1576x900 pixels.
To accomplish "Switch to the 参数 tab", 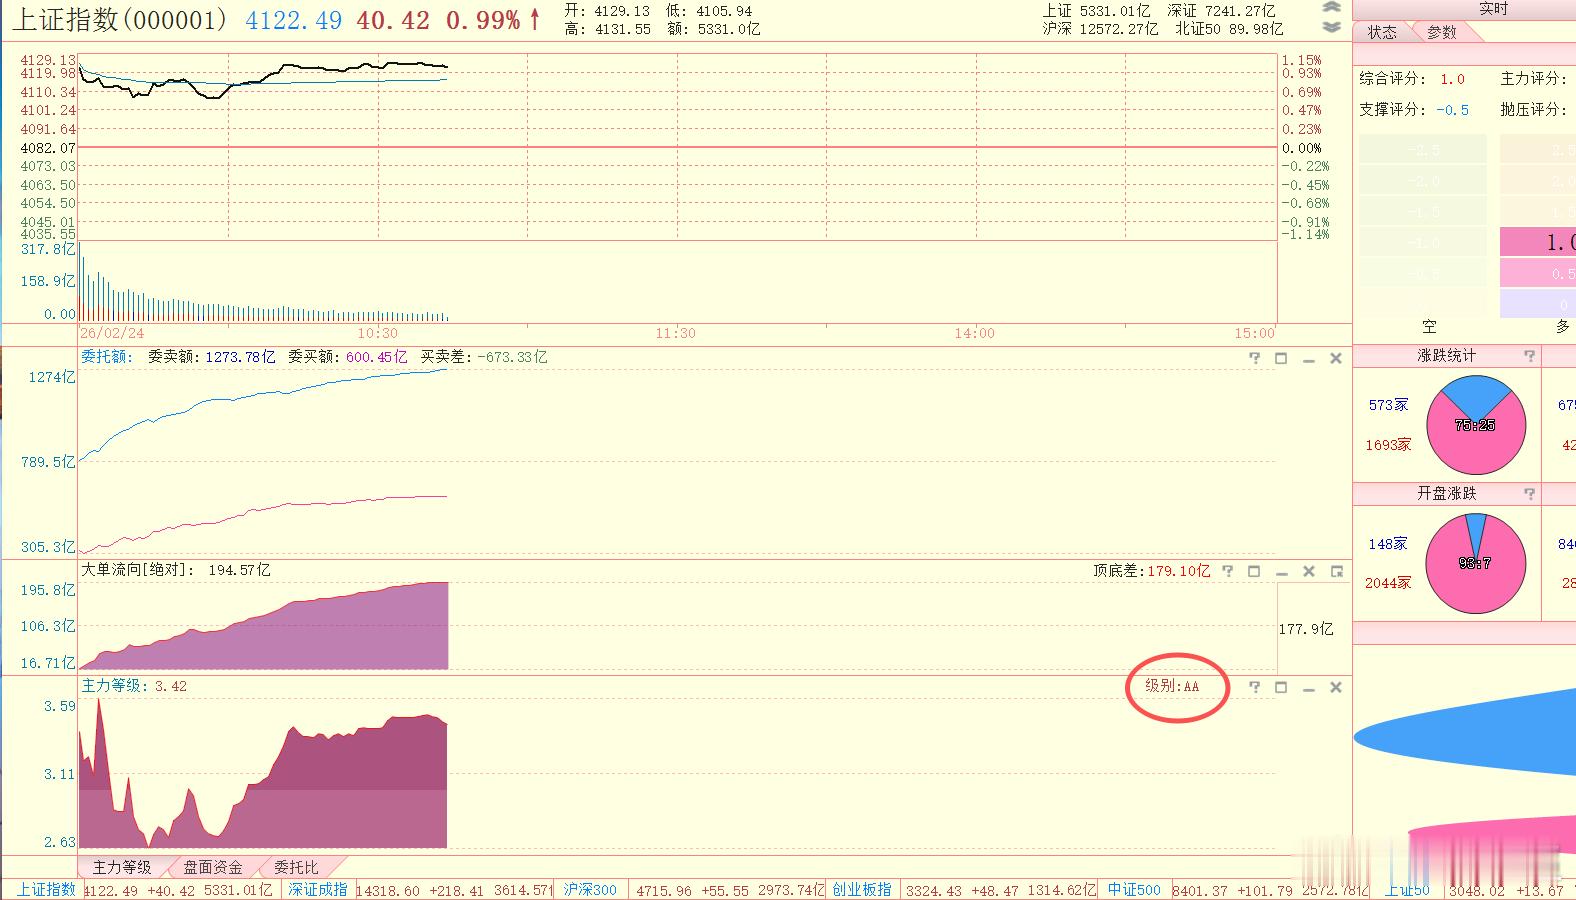I will (1442, 32).
